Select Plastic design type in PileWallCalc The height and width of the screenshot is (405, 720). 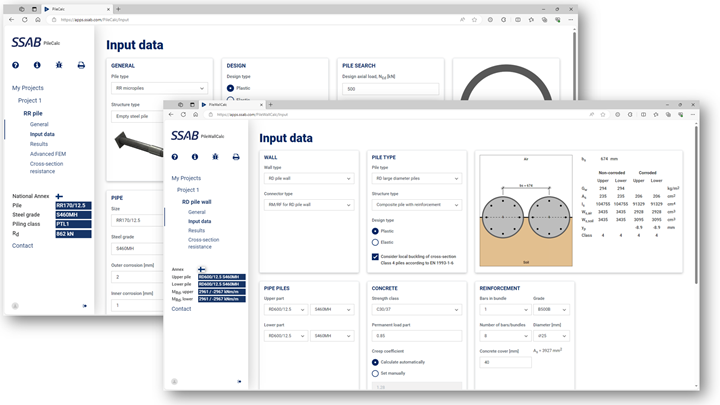(375, 231)
